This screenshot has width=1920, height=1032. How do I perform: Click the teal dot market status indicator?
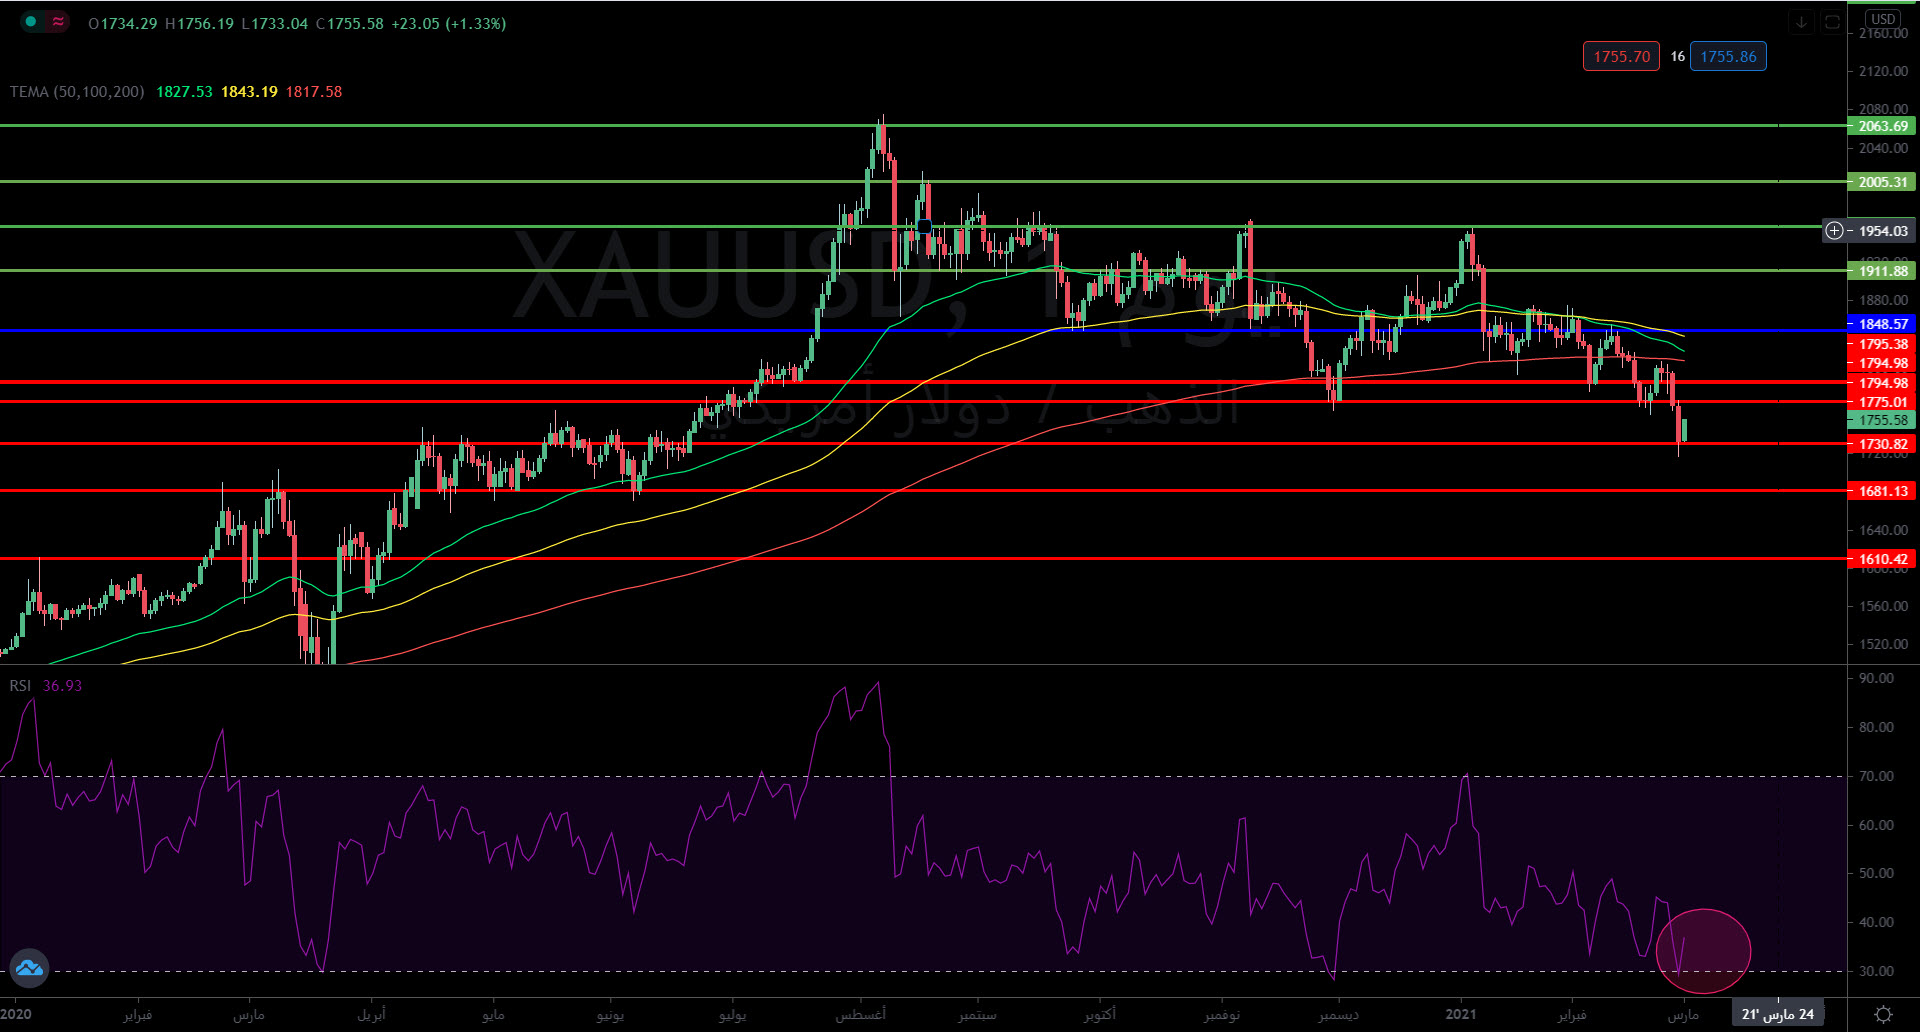[31, 22]
